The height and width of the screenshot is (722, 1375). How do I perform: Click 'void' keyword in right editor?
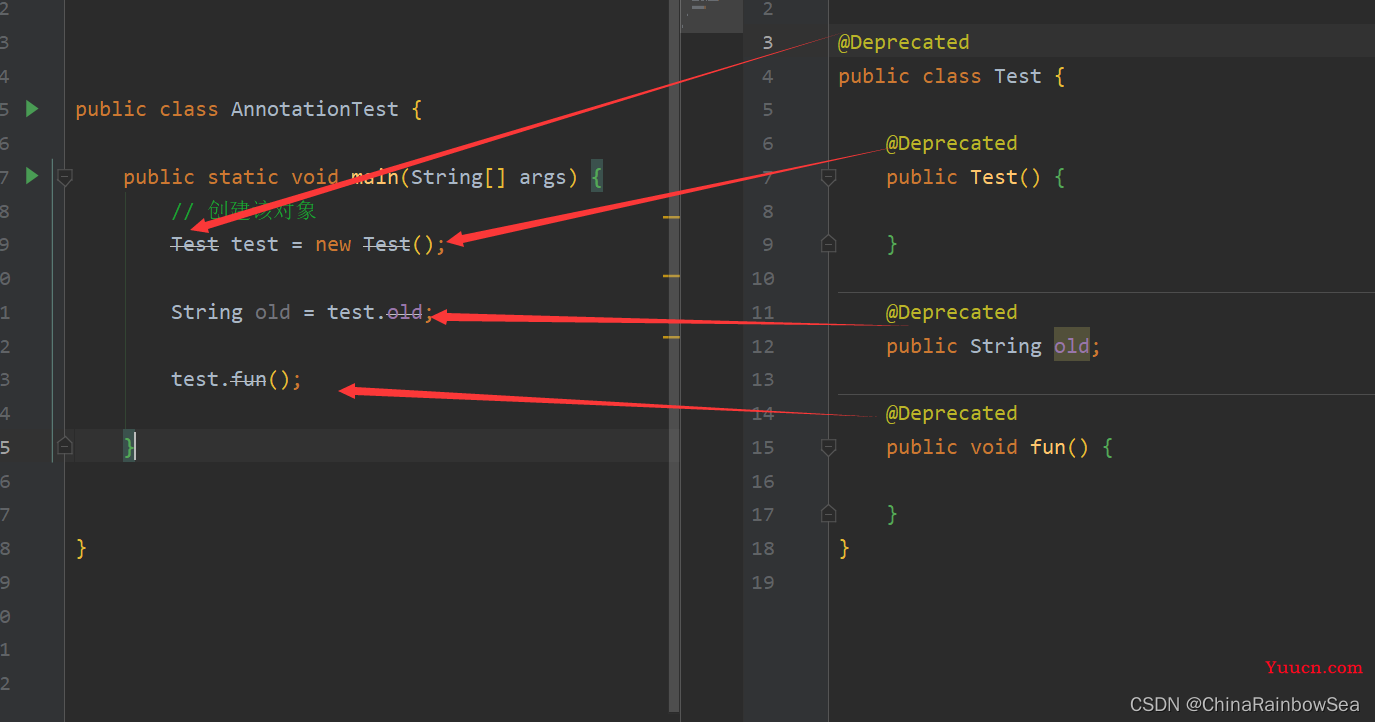tap(994, 447)
